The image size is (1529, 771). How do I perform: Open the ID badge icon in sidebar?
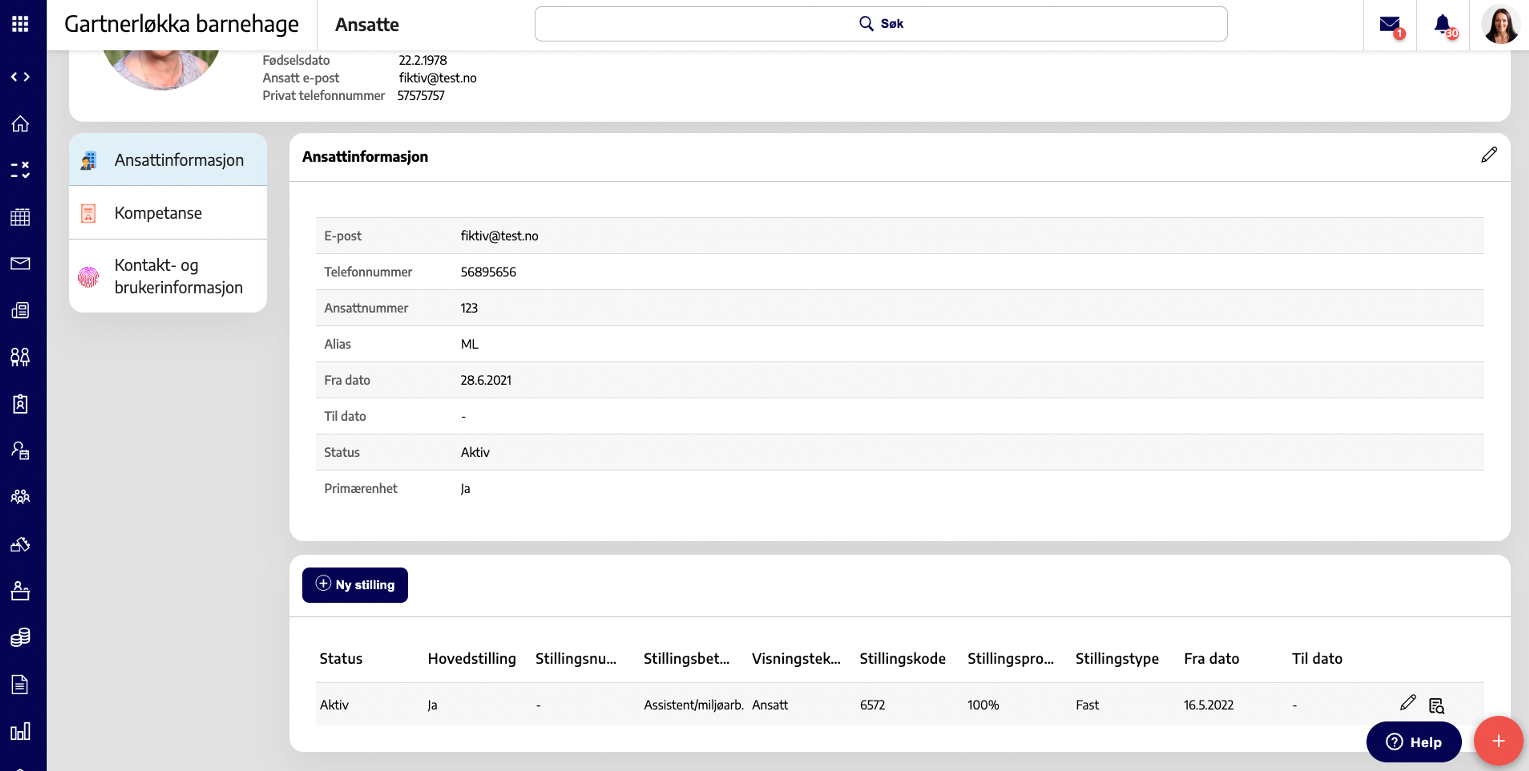(x=20, y=404)
